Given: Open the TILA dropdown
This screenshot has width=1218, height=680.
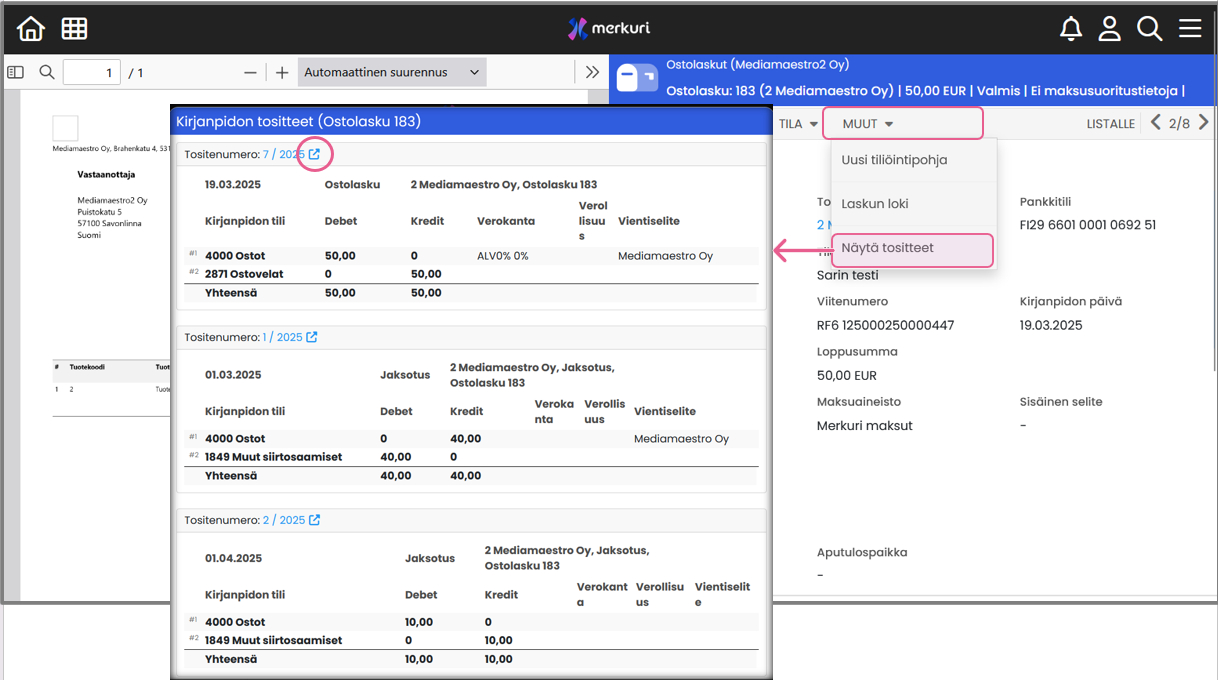Looking at the screenshot, I should click(x=796, y=124).
